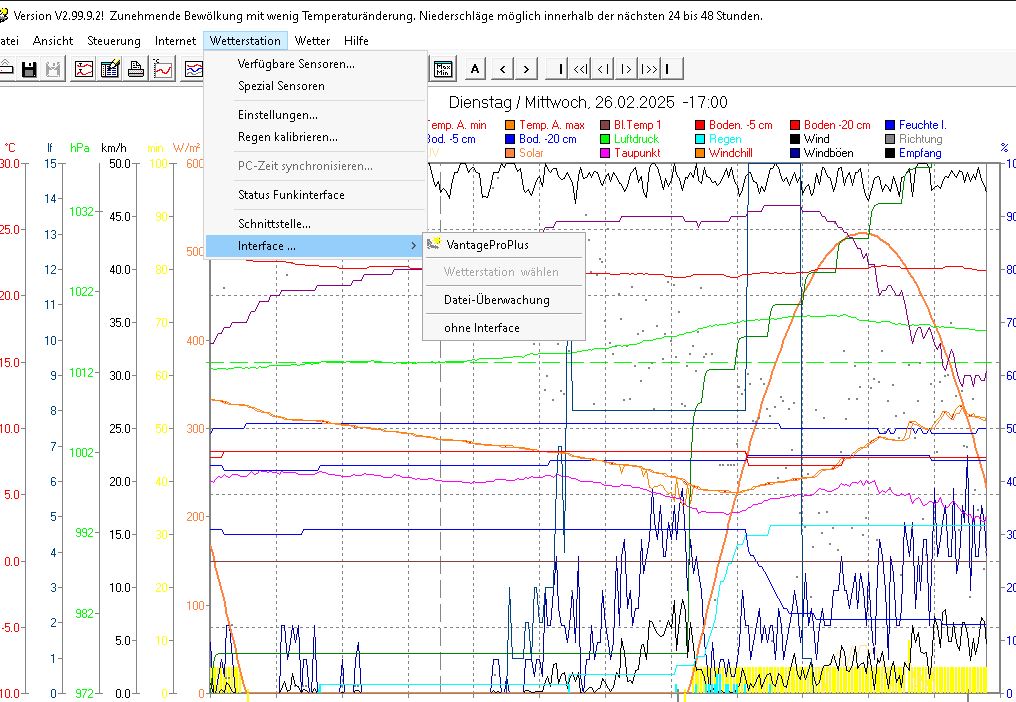Select 'Verfügbare Sensoren...' menu entry

[296, 64]
